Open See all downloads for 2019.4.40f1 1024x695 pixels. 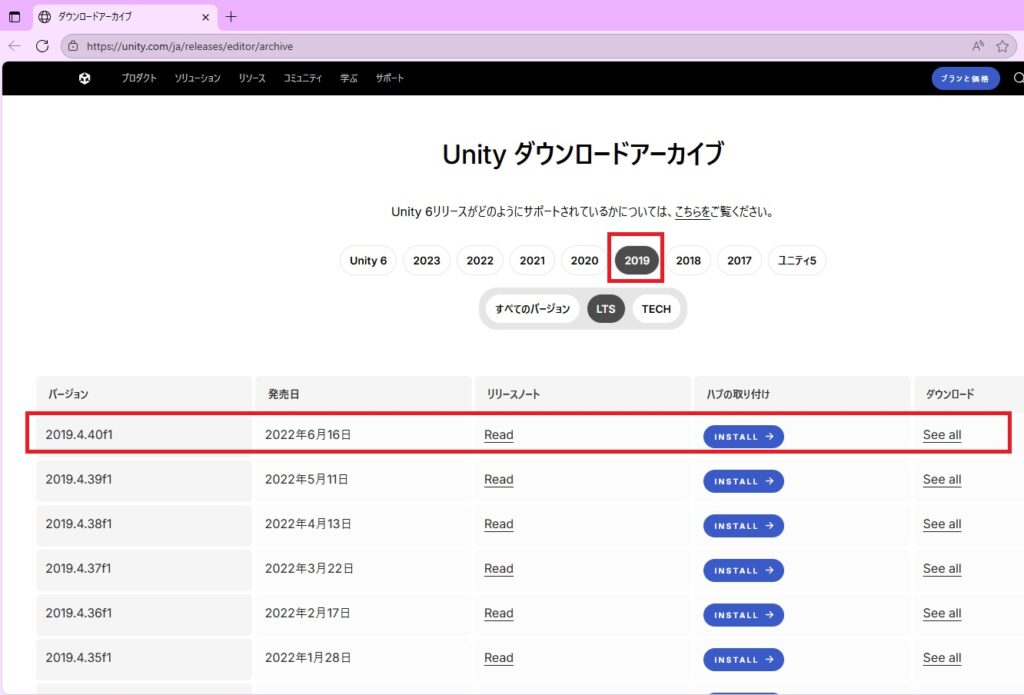(942, 435)
